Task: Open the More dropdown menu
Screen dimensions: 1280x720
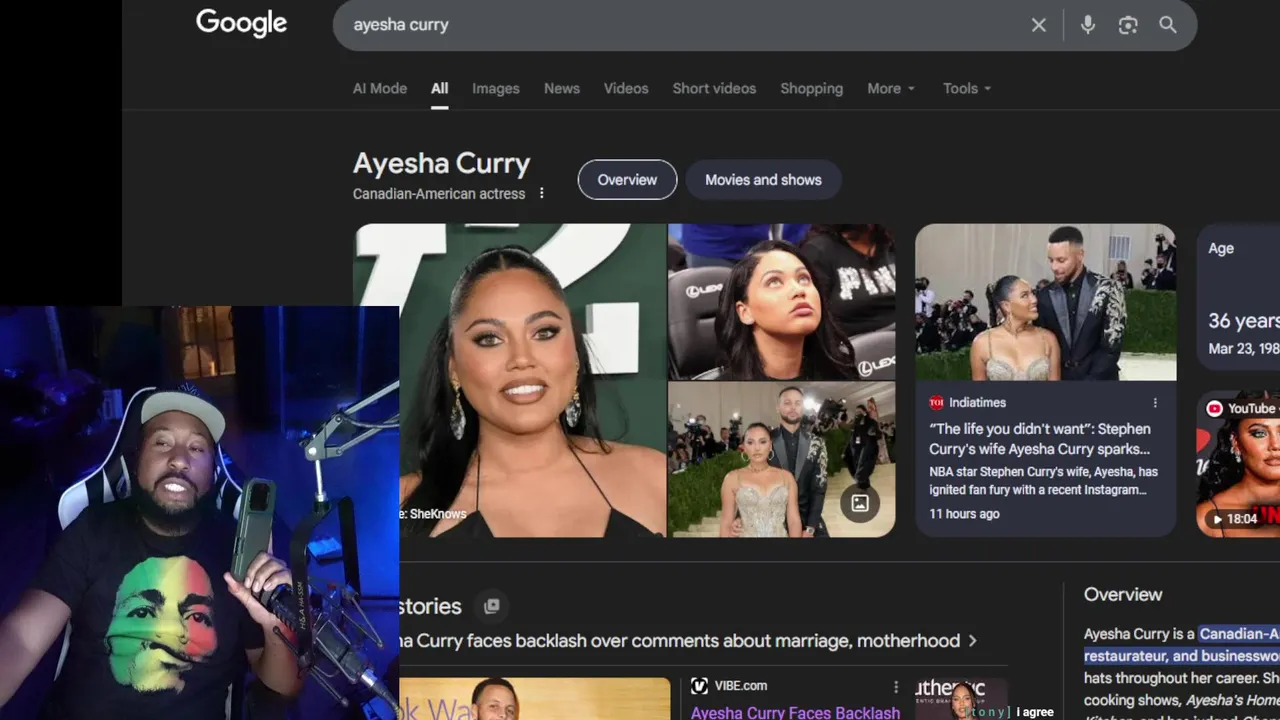Action: click(x=891, y=88)
